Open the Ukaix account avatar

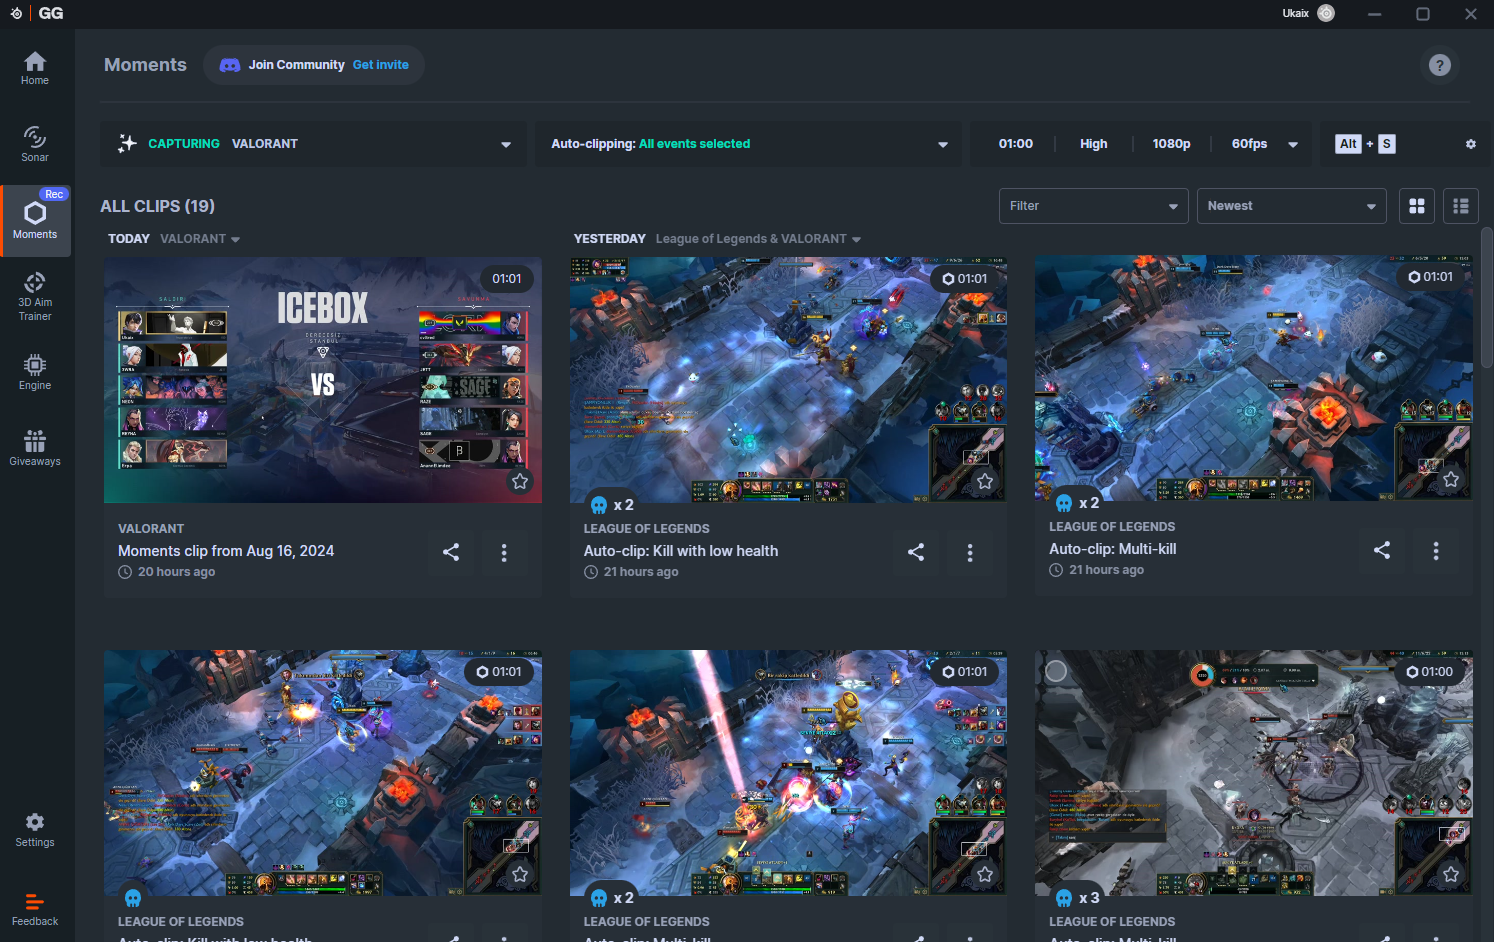pyautogui.click(x=1326, y=13)
